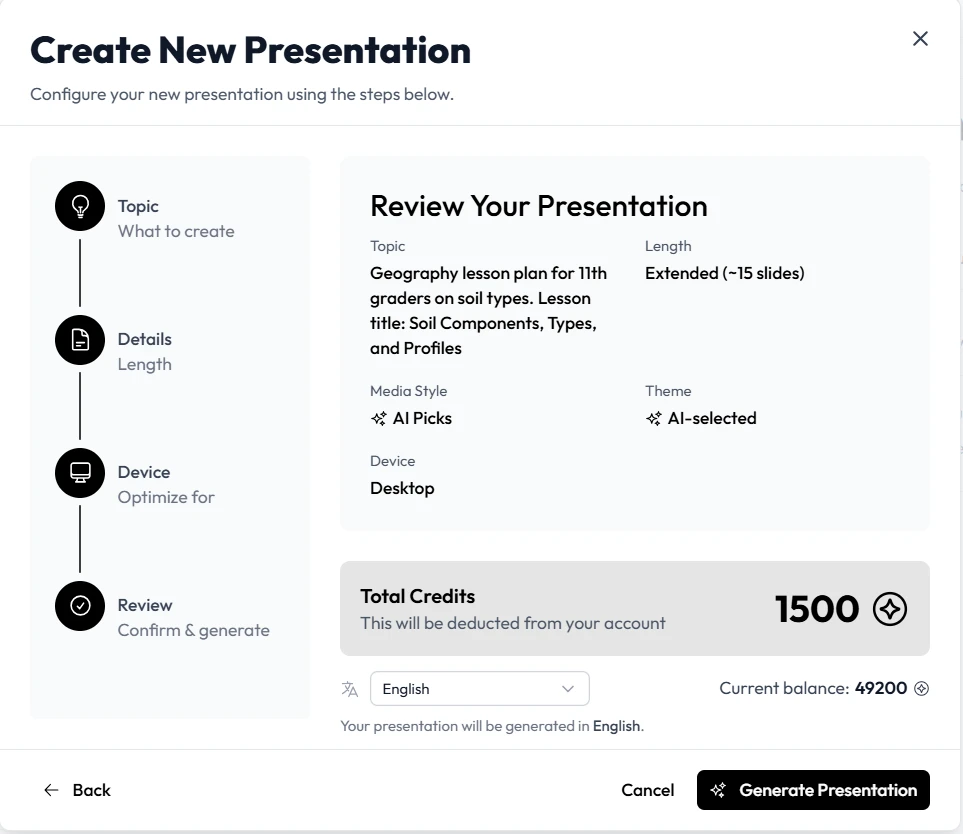Click the credits star icon beside 1500

[889, 609]
